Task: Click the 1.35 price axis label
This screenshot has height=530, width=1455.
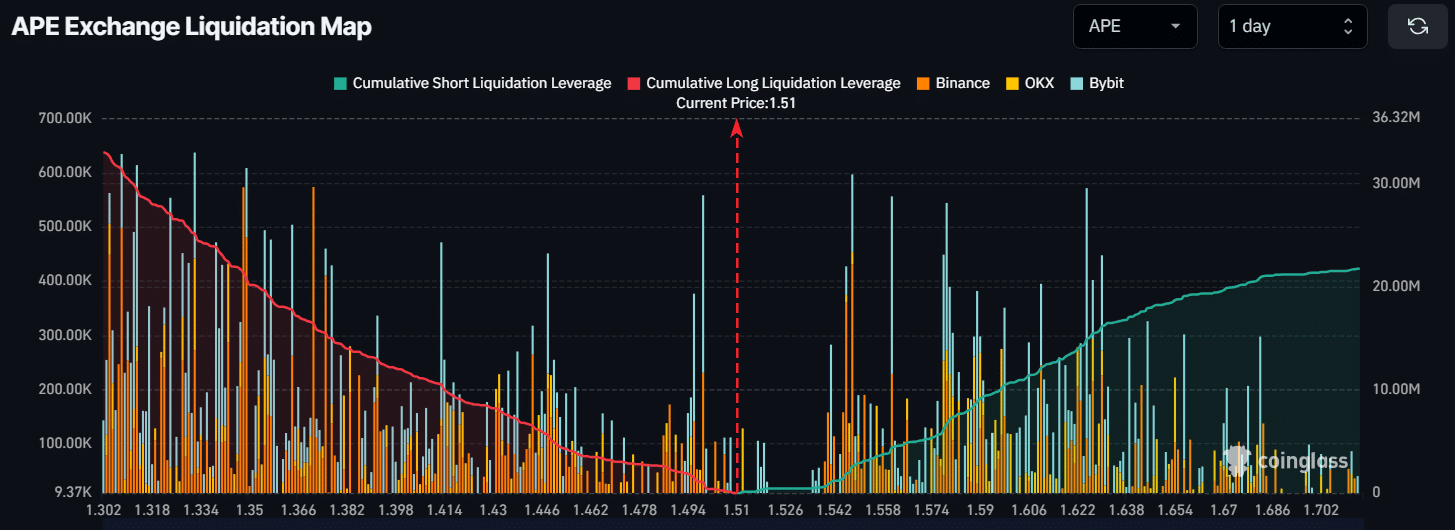Action: coord(250,510)
